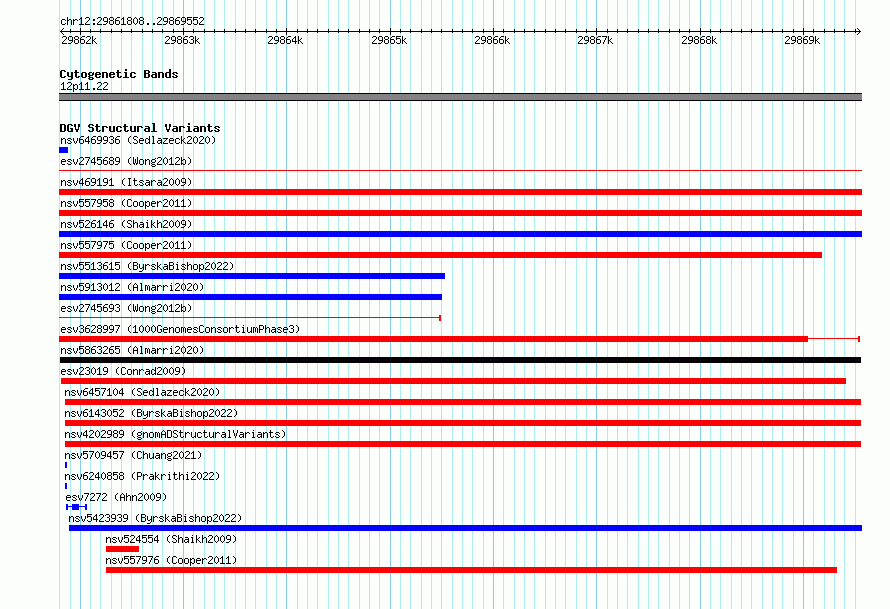Image resolution: width=890 pixels, height=609 pixels.
Task: Select the nsv469191 (Itsara2009) label
Action: click(x=126, y=182)
